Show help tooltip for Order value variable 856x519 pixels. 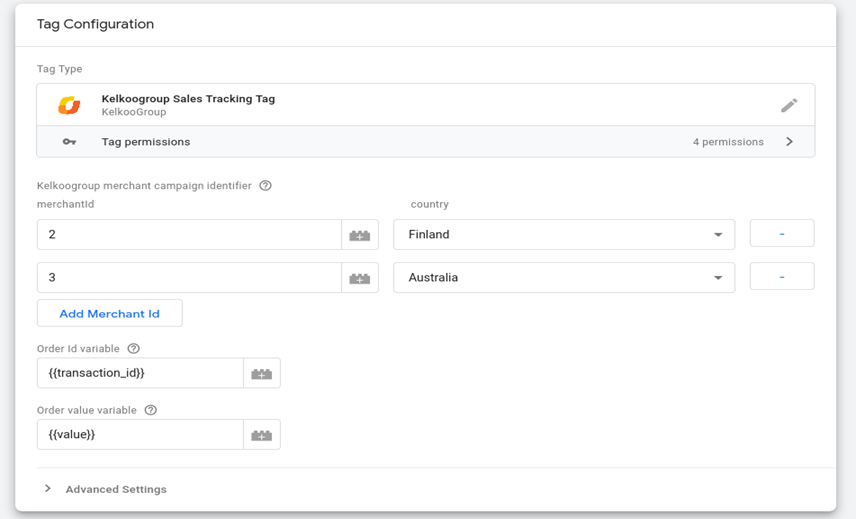click(x=151, y=410)
